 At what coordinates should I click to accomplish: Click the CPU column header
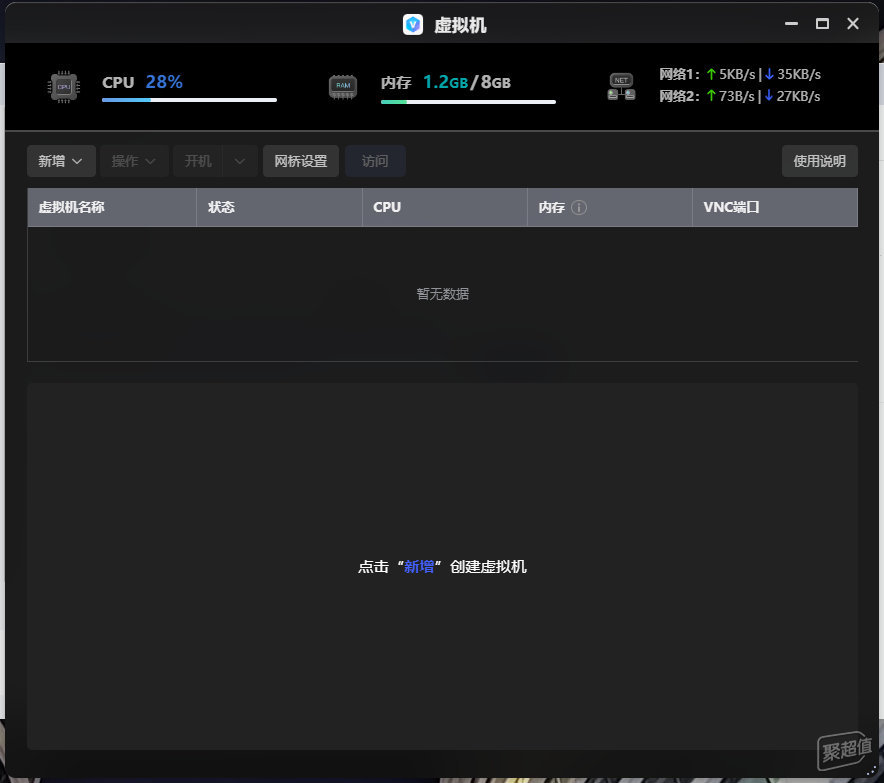tap(444, 207)
